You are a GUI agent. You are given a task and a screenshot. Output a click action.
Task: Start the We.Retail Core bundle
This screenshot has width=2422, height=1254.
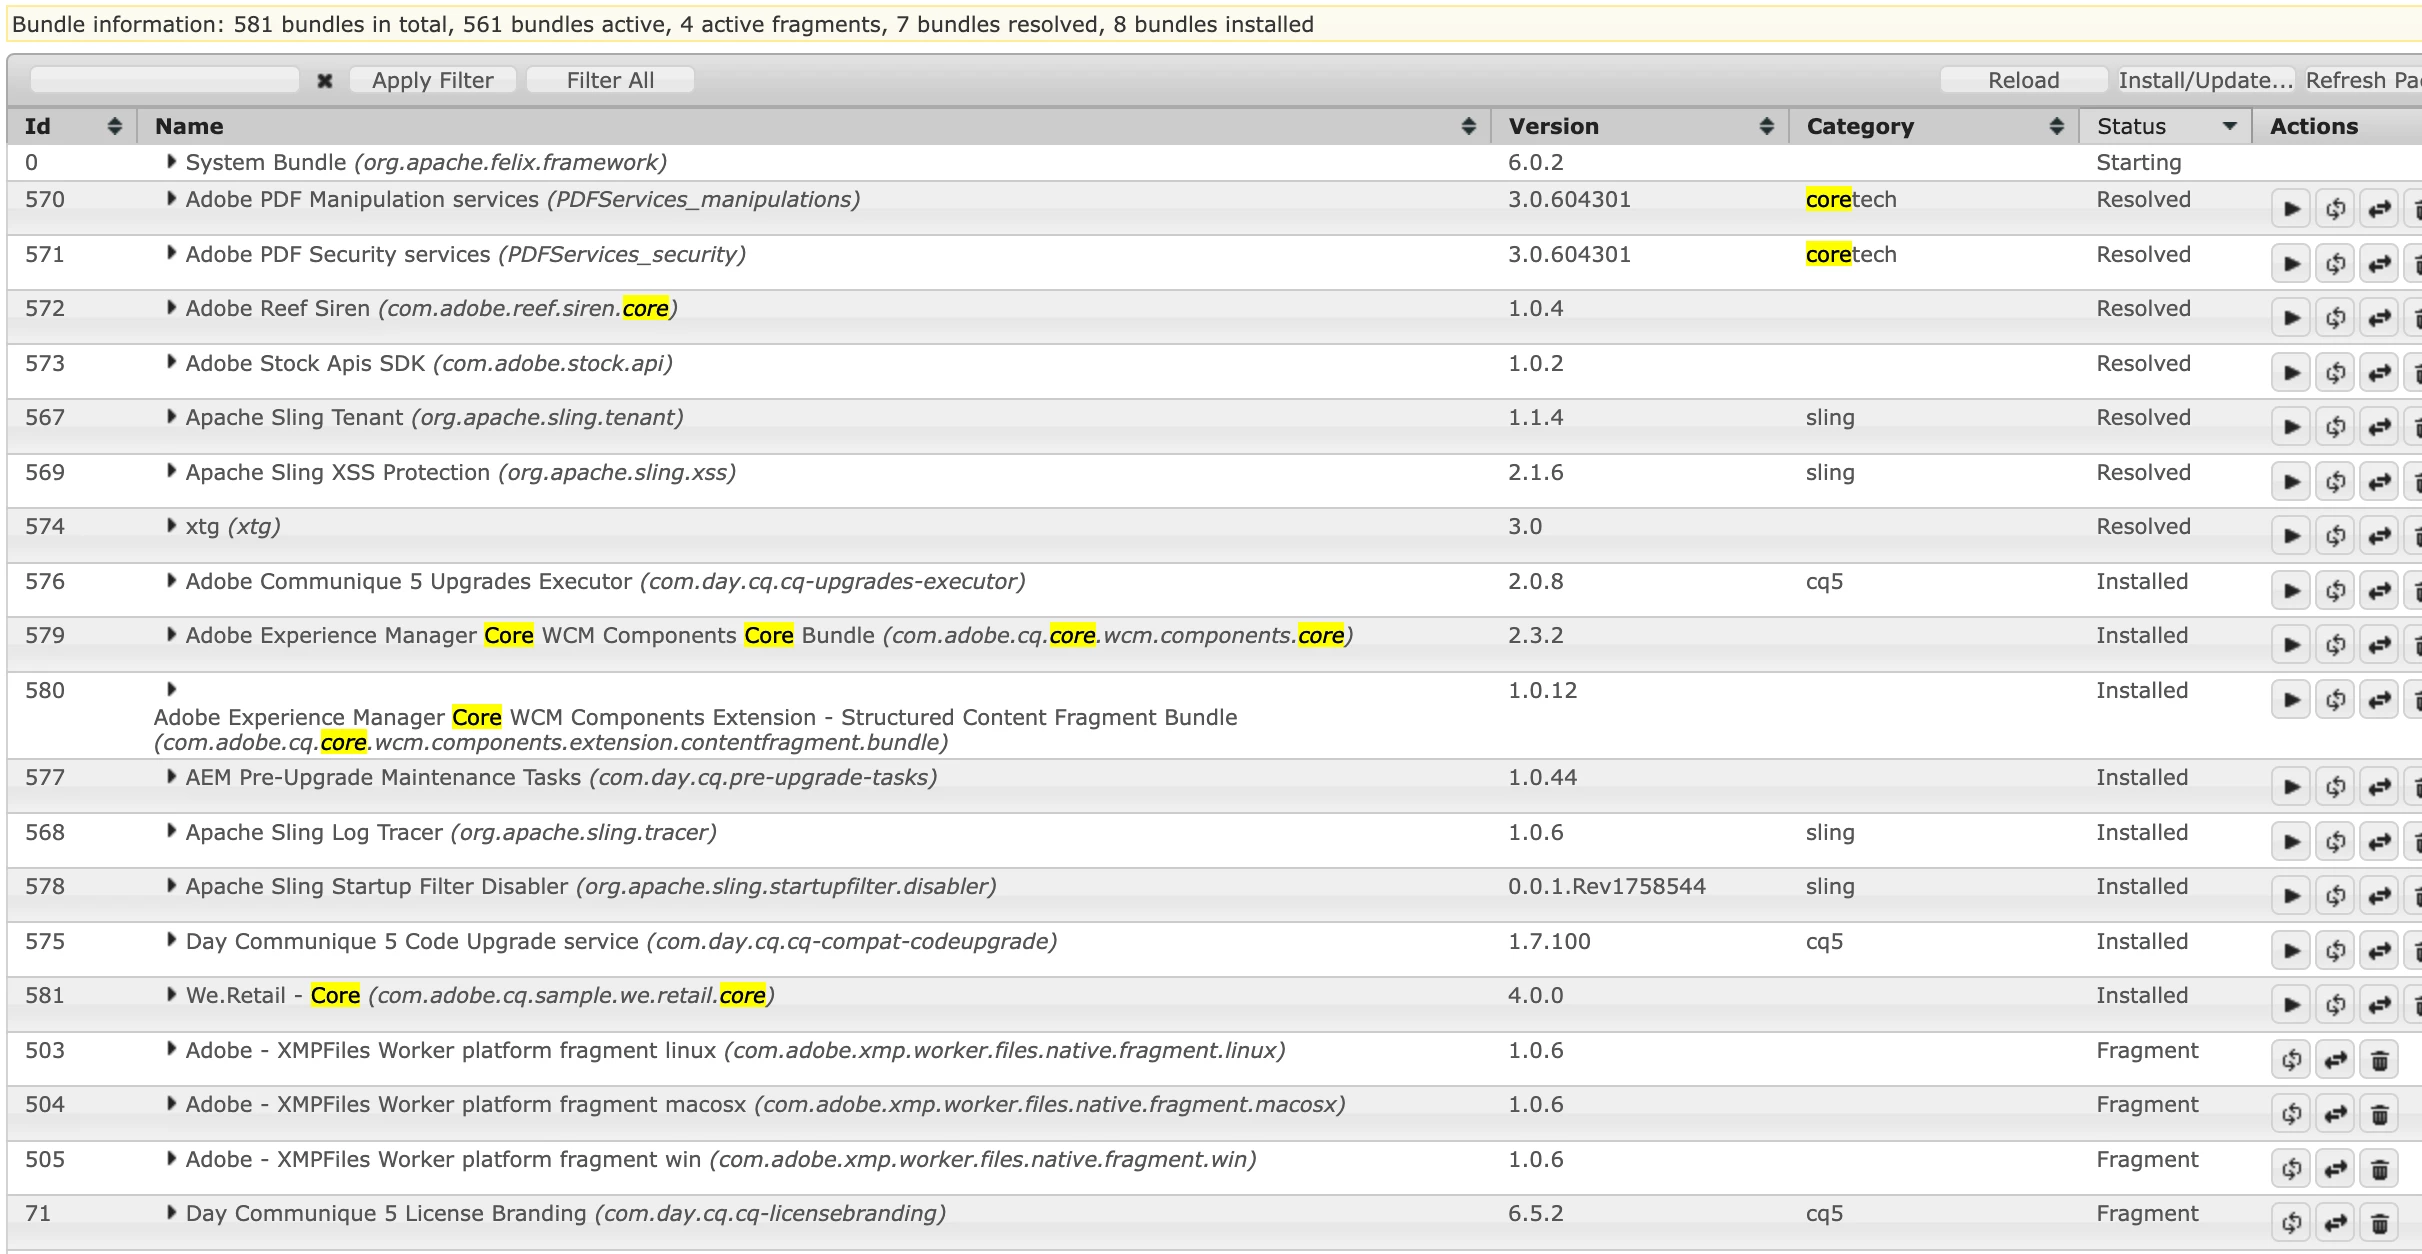pos(2291,1004)
